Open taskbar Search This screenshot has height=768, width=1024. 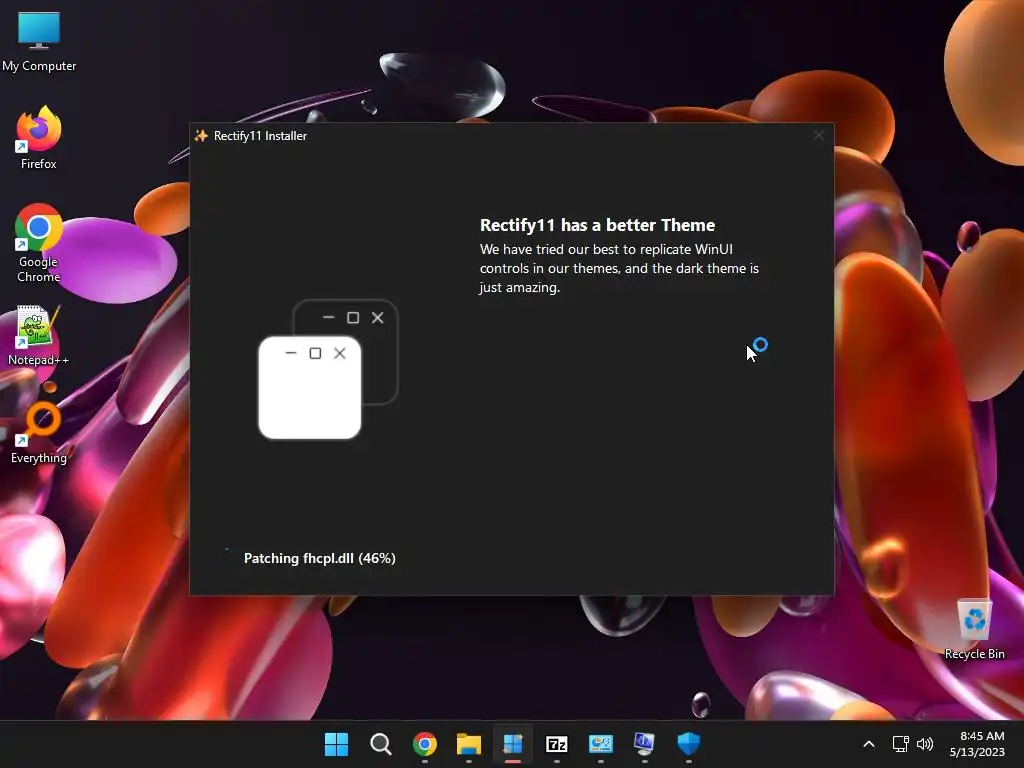[380, 744]
